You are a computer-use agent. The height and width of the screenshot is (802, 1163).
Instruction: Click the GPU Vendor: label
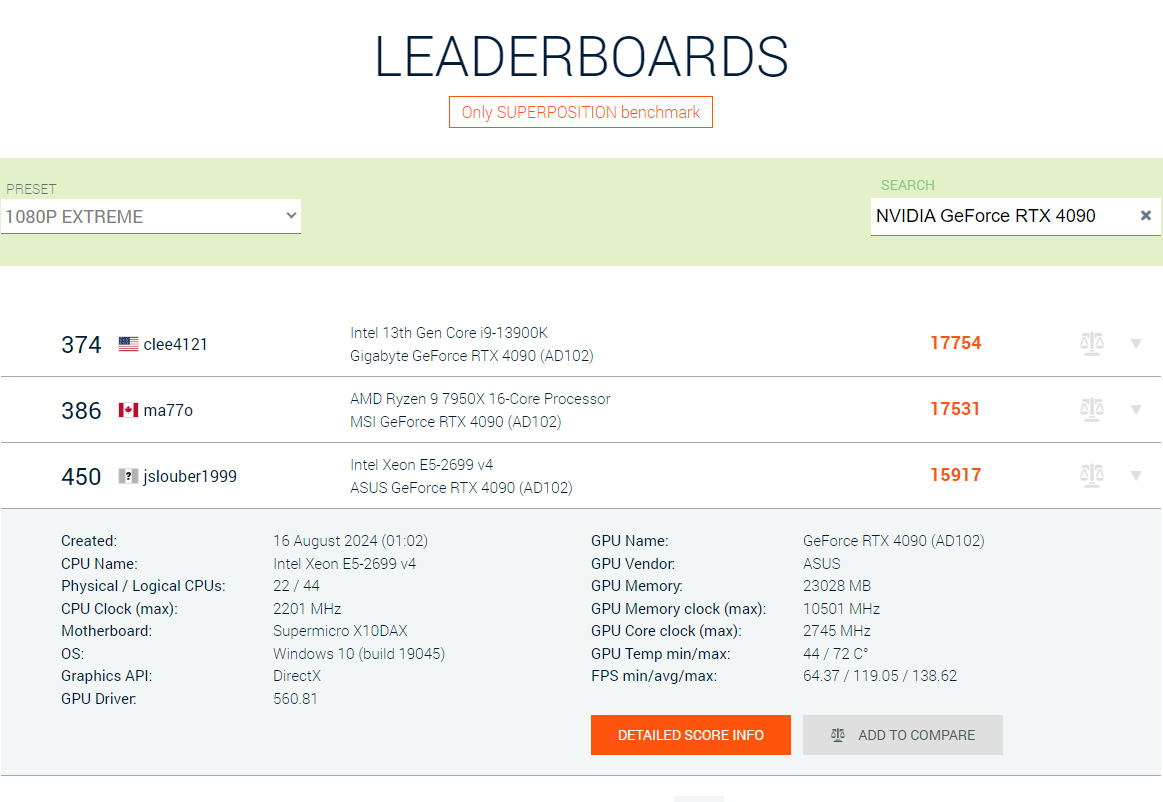tap(633, 564)
